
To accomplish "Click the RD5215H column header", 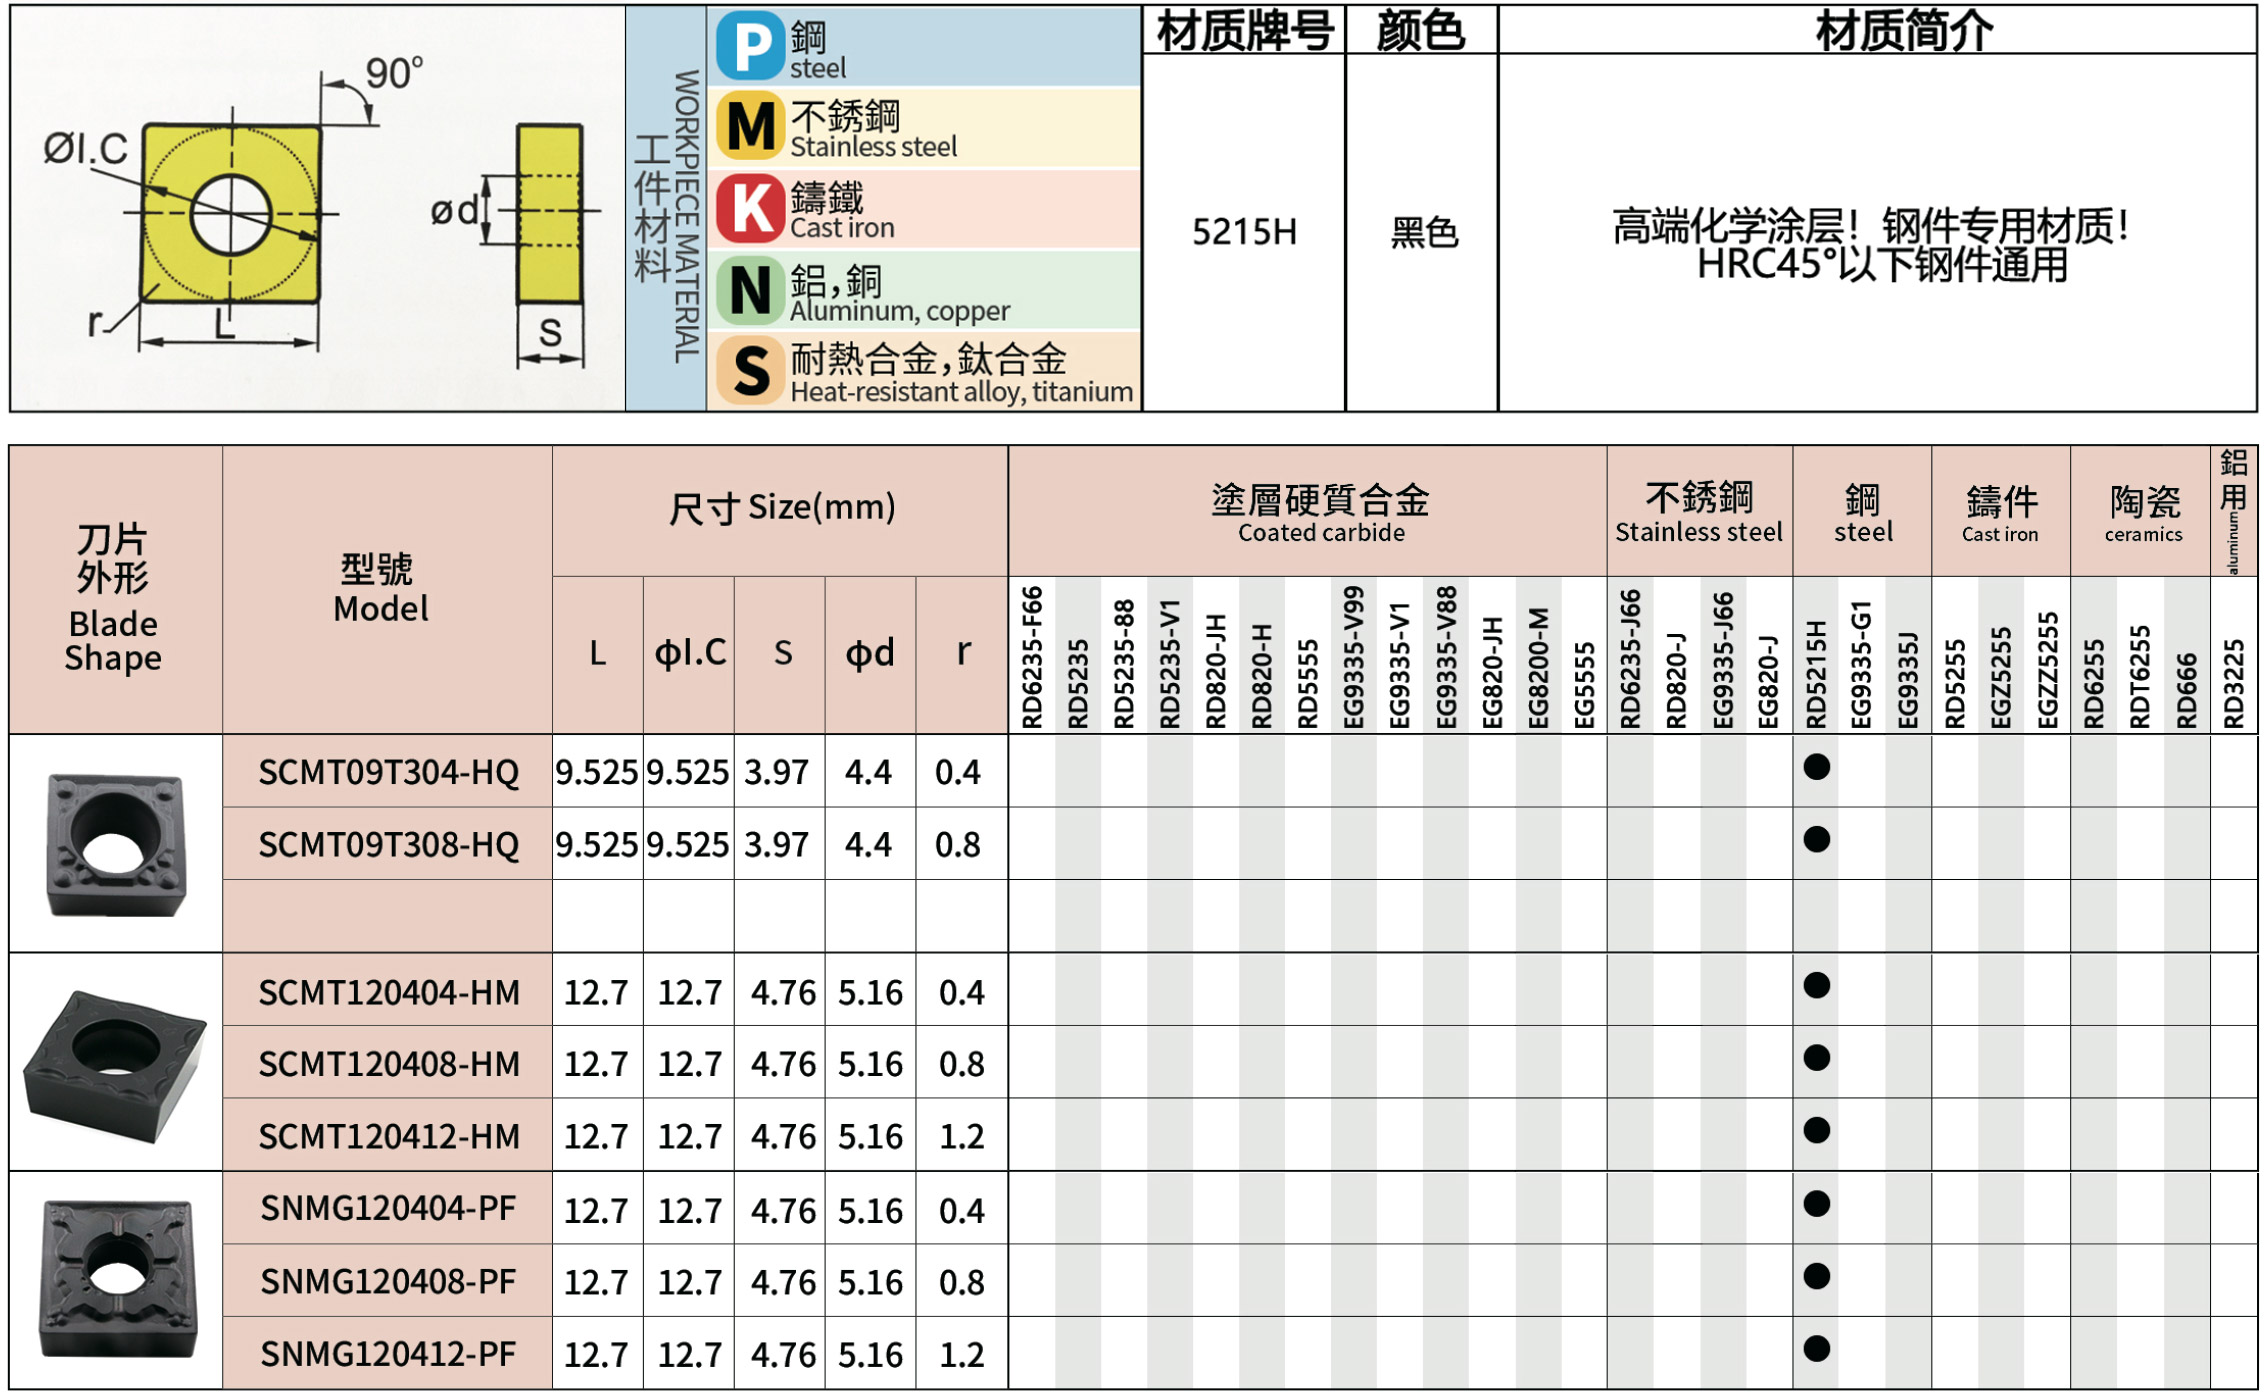I will pyautogui.click(x=1816, y=672).
